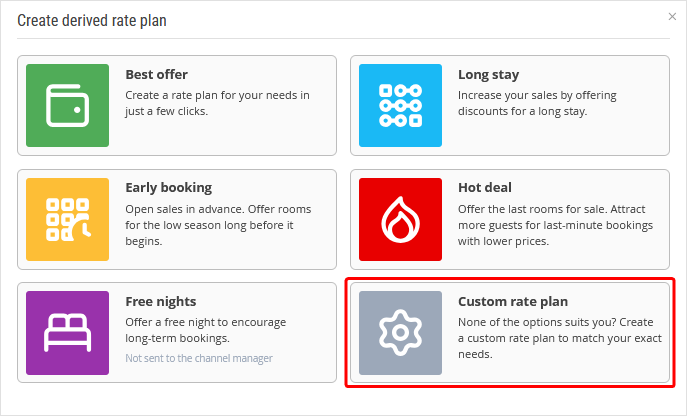Click the Early booking low season description
The height and width of the screenshot is (416, 687).
coord(218,225)
